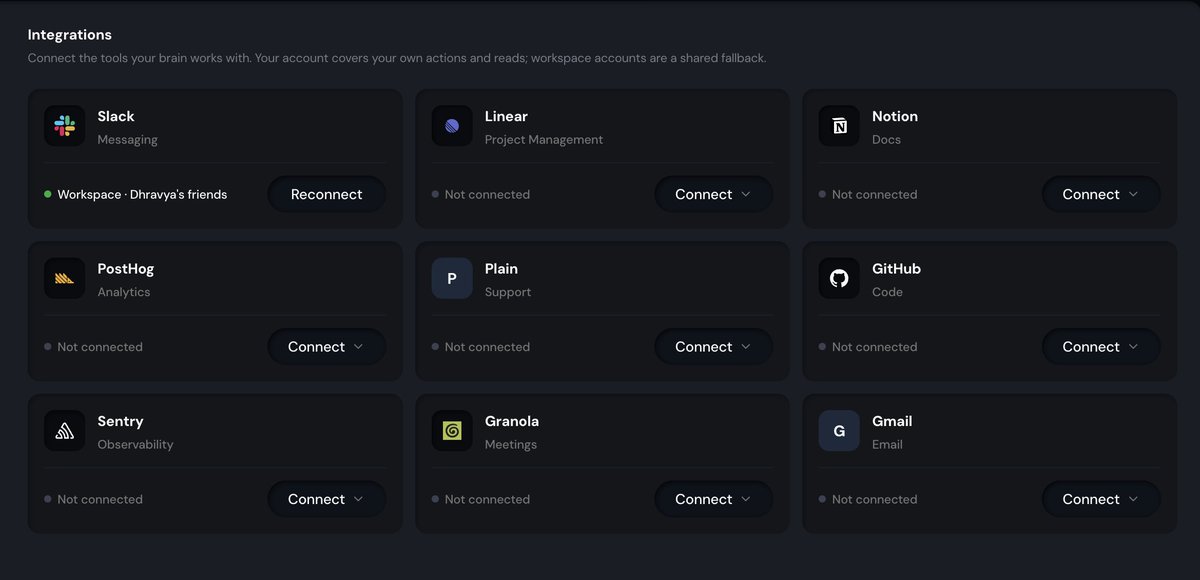Click the GitHub octocat icon

(x=839, y=278)
